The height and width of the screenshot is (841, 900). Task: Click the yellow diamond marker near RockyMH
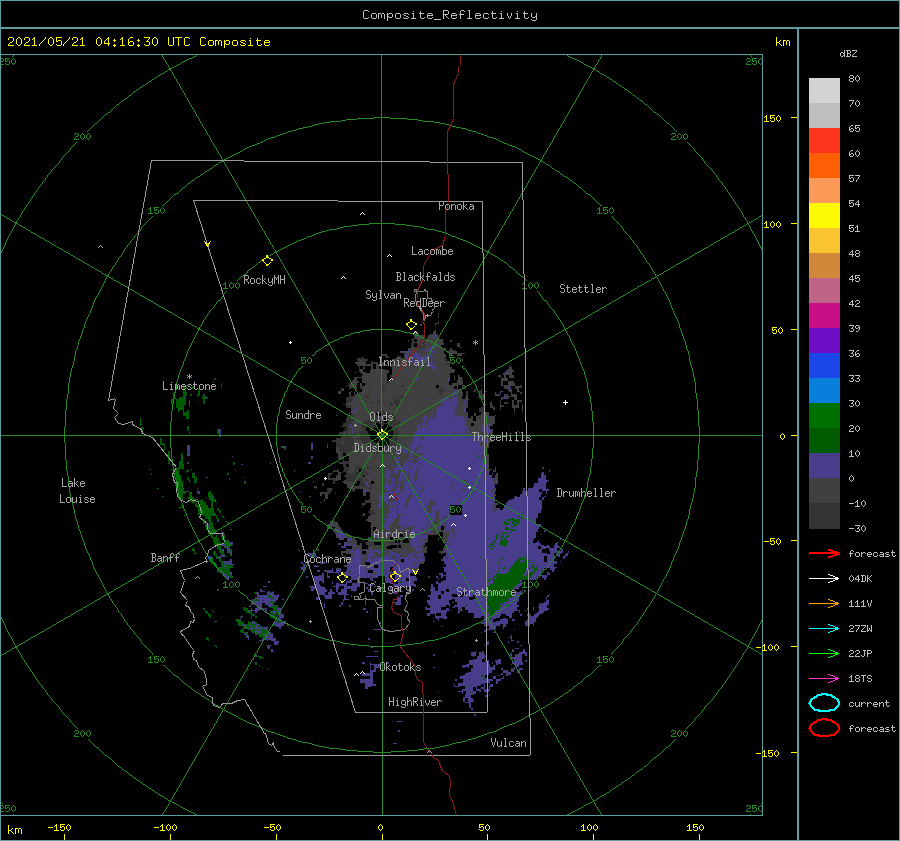[267, 261]
